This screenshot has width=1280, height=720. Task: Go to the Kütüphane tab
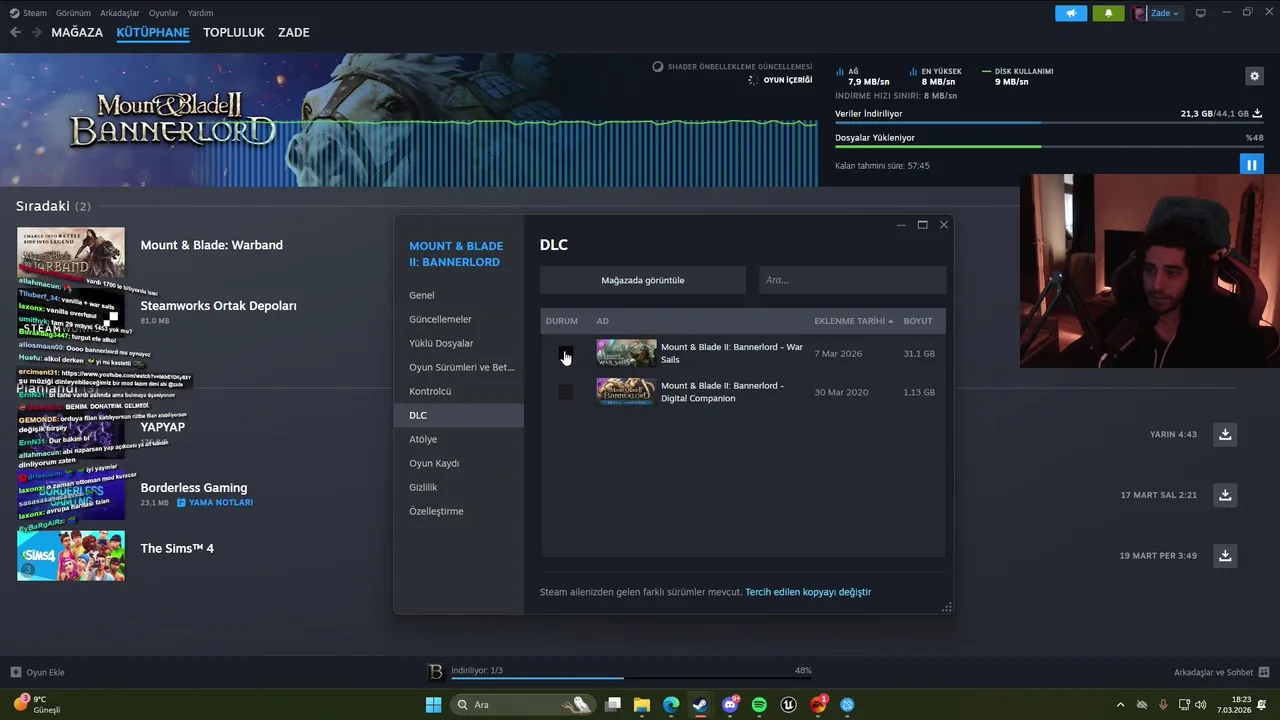pyautogui.click(x=153, y=32)
